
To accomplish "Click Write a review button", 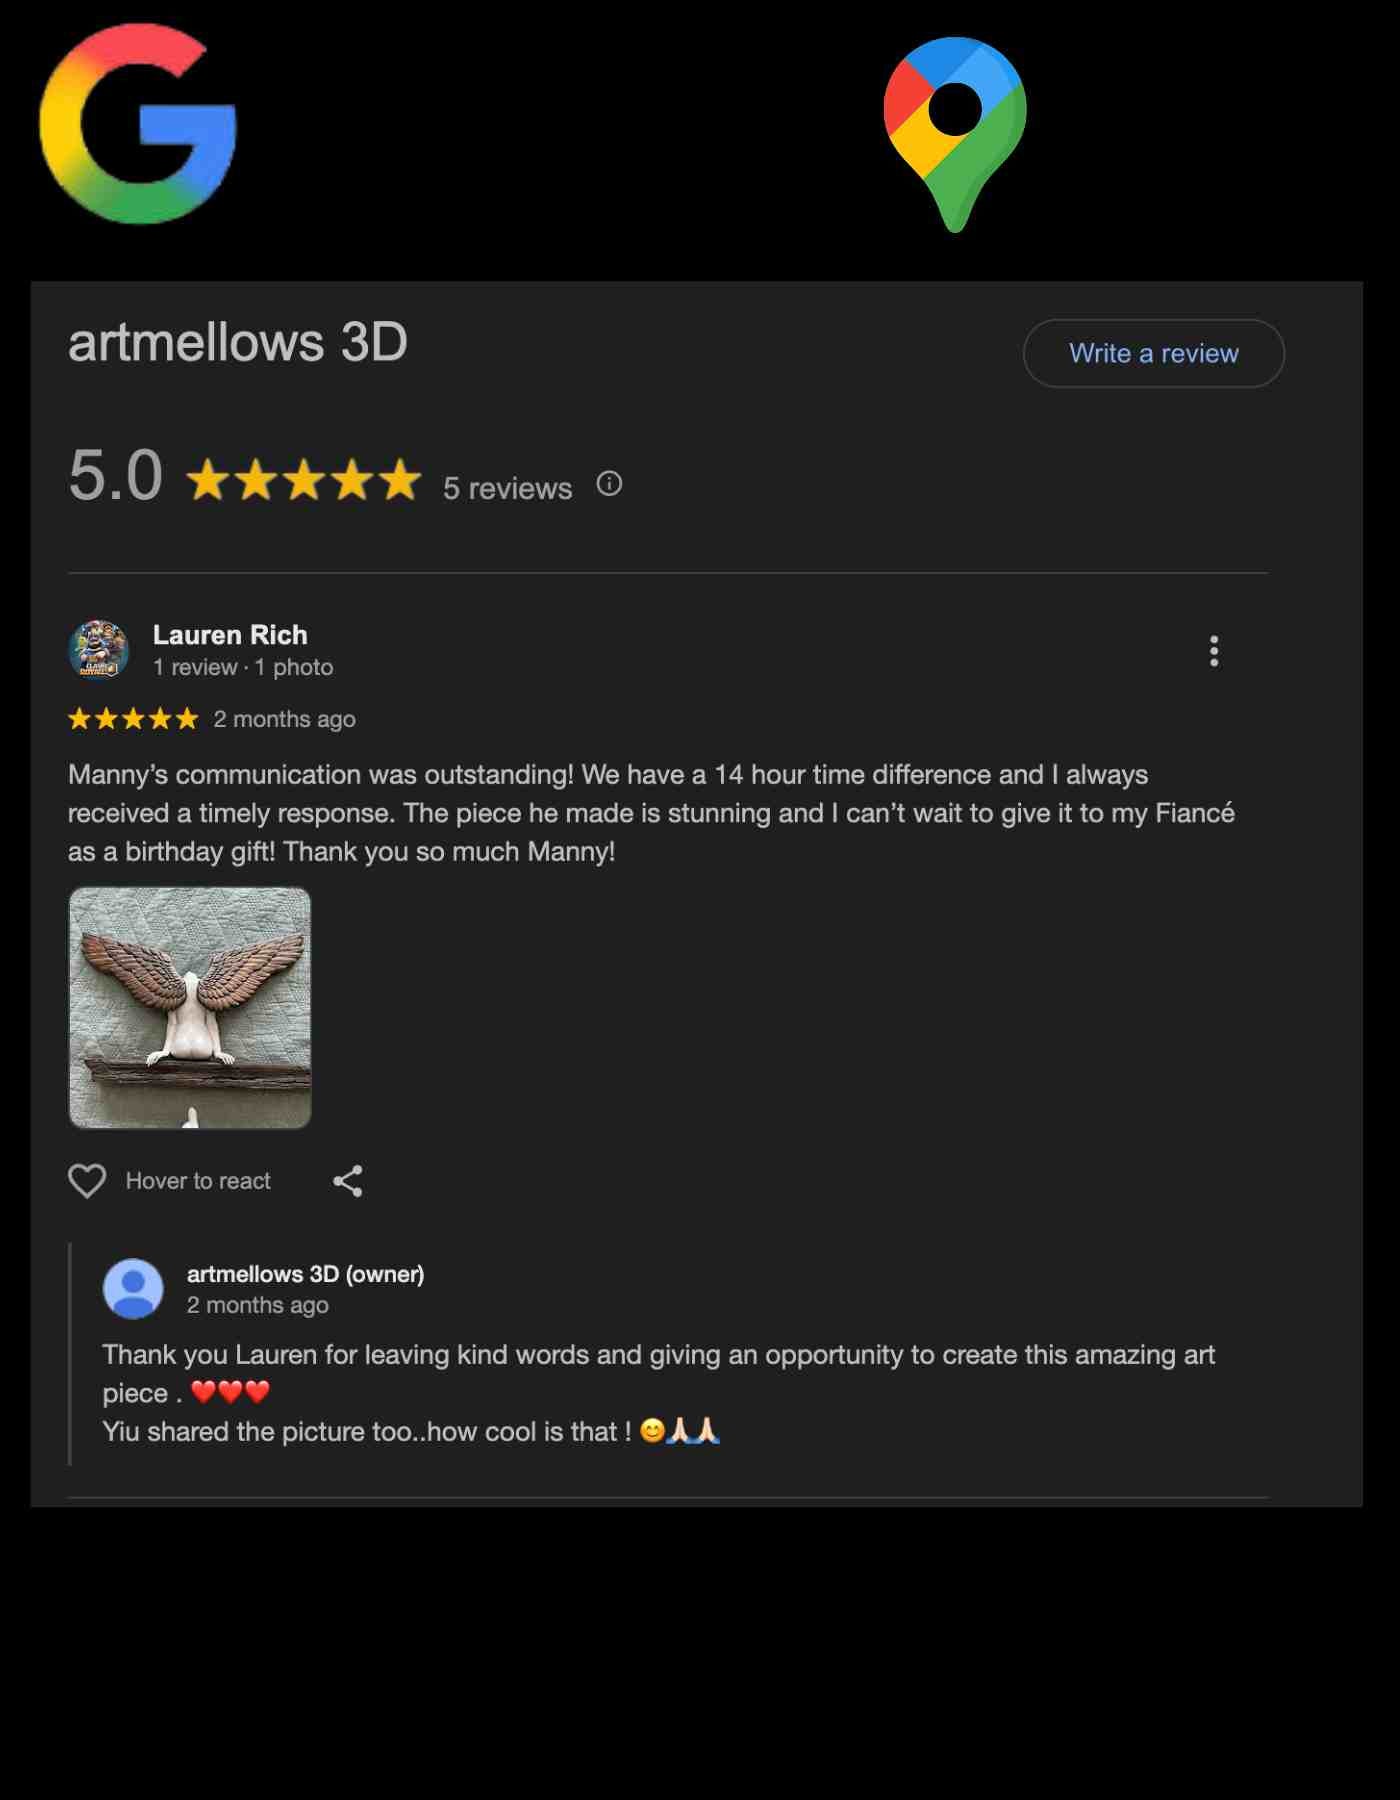I will pyautogui.click(x=1153, y=353).
